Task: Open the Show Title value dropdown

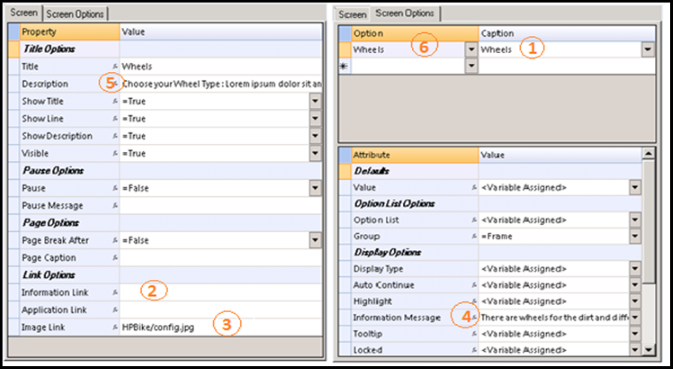Action: pyautogui.click(x=315, y=101)
